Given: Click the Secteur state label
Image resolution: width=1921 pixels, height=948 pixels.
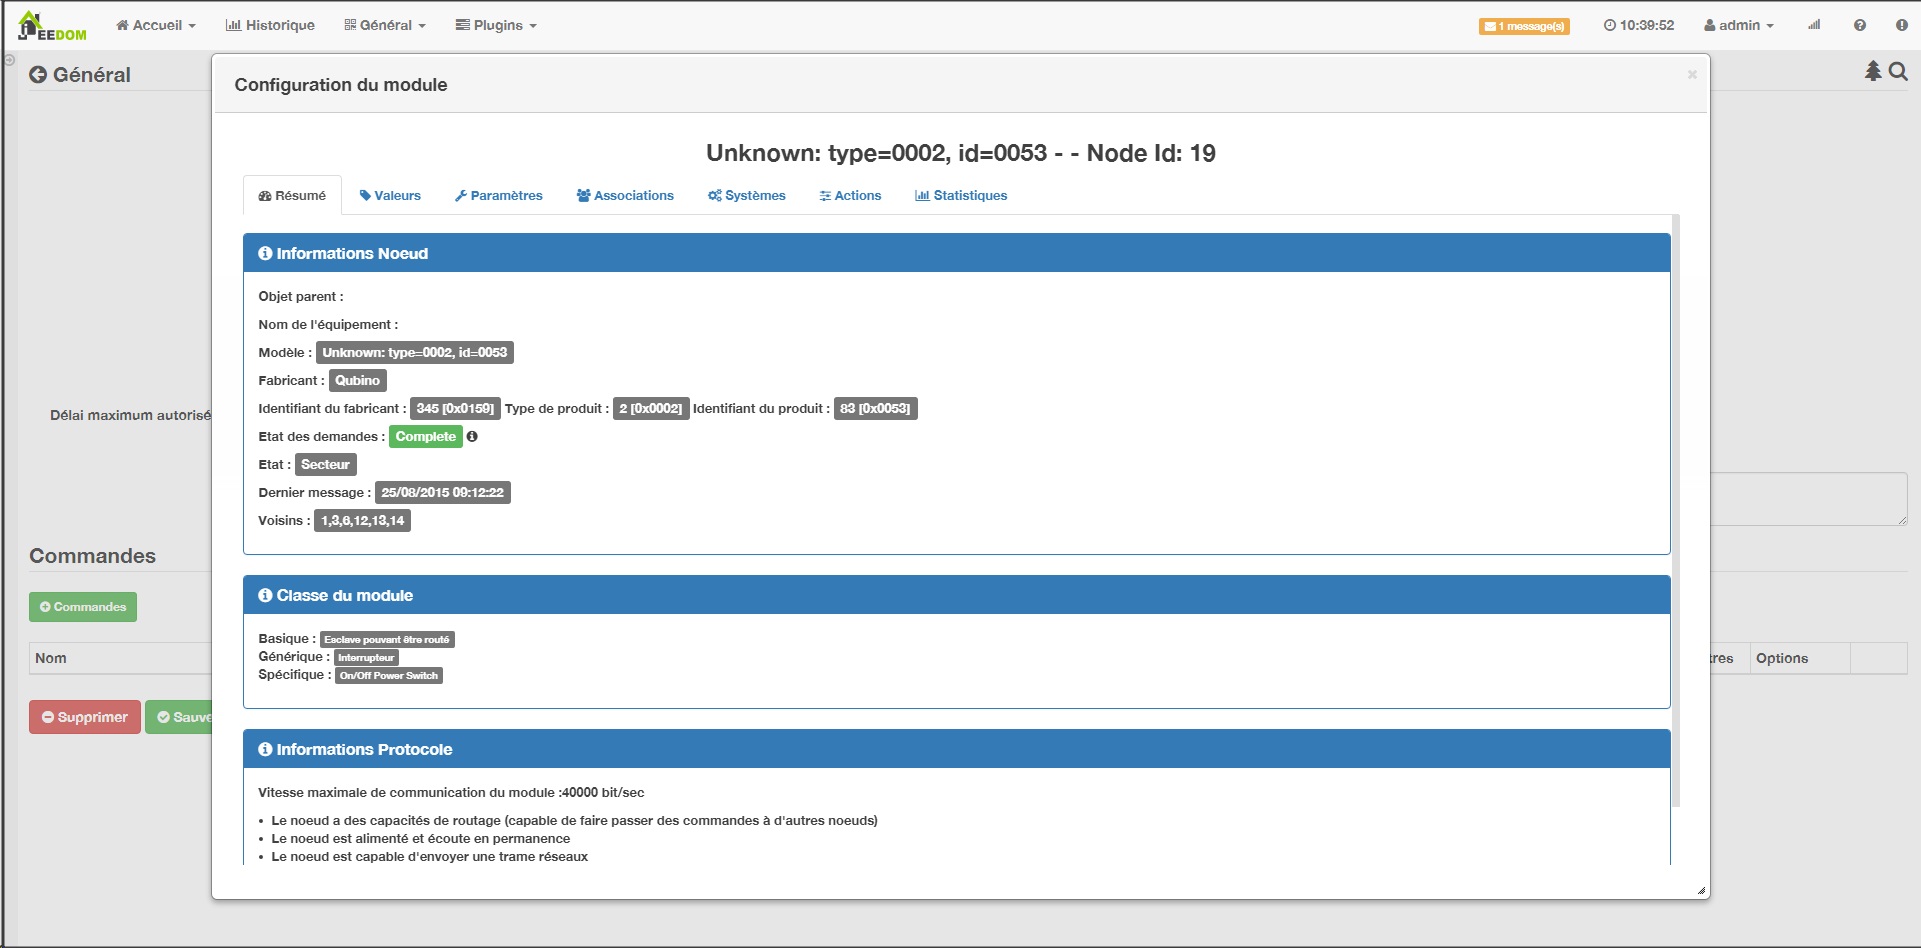Looking at the screenshot, I should pyautogui.click(x=325, y=464).
